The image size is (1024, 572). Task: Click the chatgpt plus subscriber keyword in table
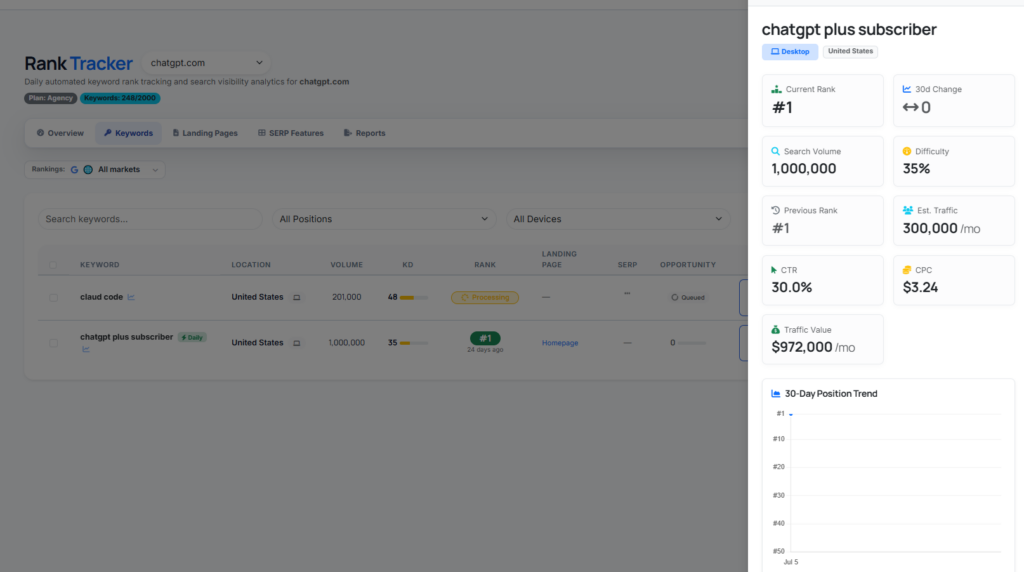[127, 337]
